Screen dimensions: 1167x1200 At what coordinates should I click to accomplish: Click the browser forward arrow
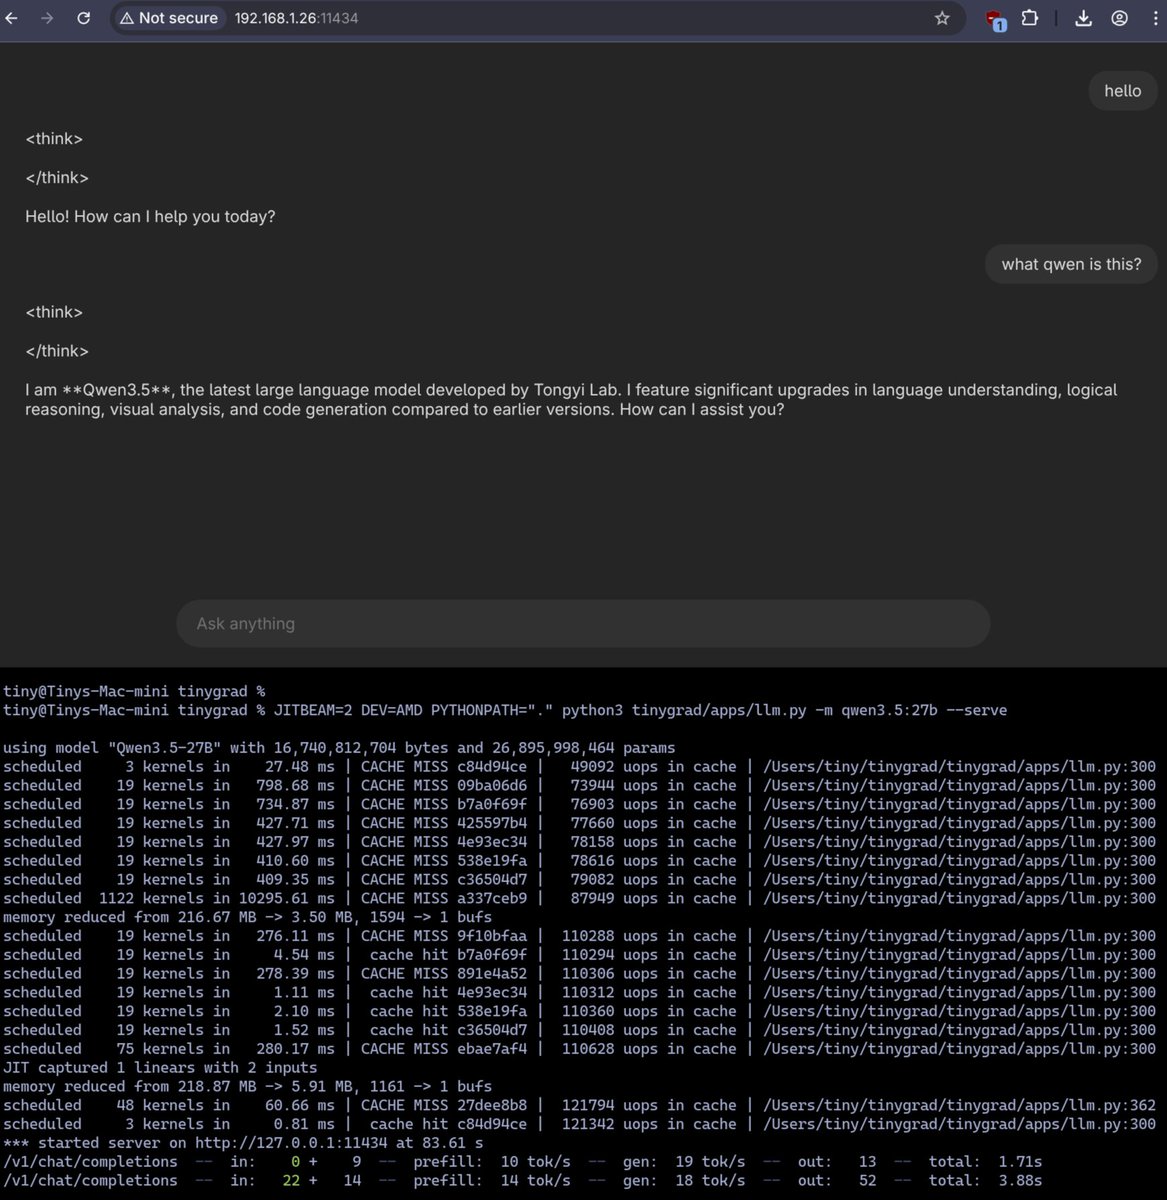(47, 18)
